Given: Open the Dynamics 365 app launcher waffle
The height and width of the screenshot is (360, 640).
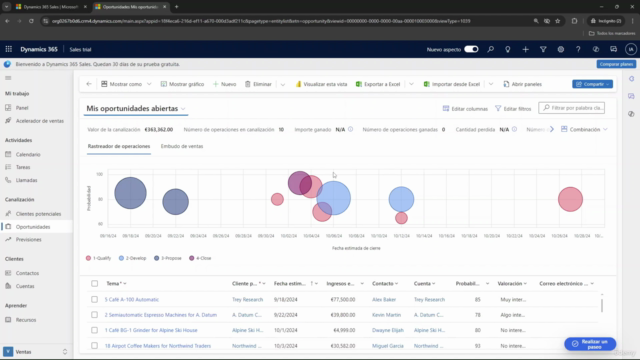Looking at the screenshot, I should 9,49.
